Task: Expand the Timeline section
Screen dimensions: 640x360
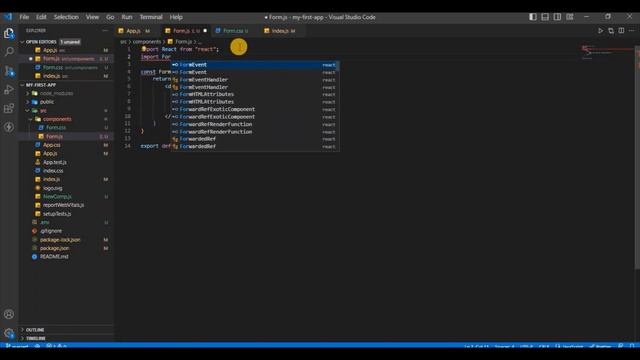Action: pos(36,338)
